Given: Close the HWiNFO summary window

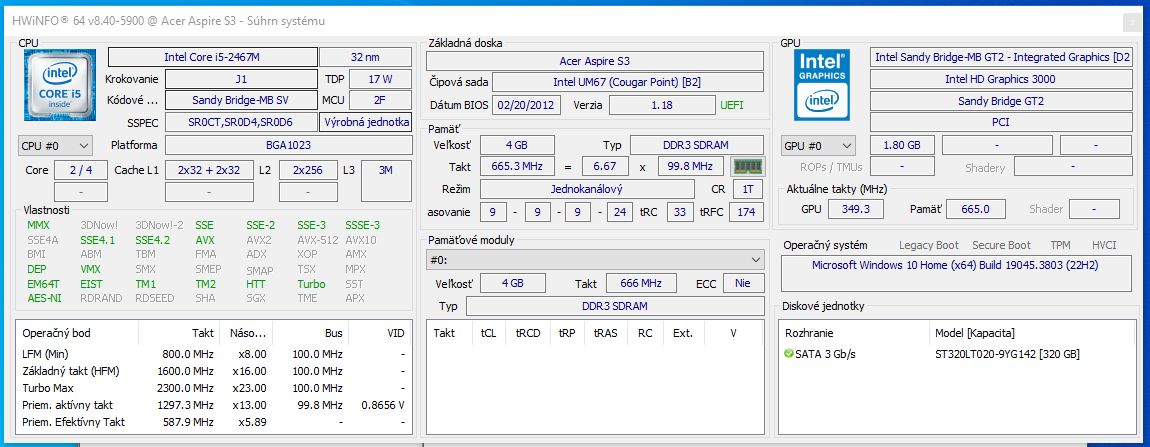Looking at the screenshot, I should [1133, 23].
